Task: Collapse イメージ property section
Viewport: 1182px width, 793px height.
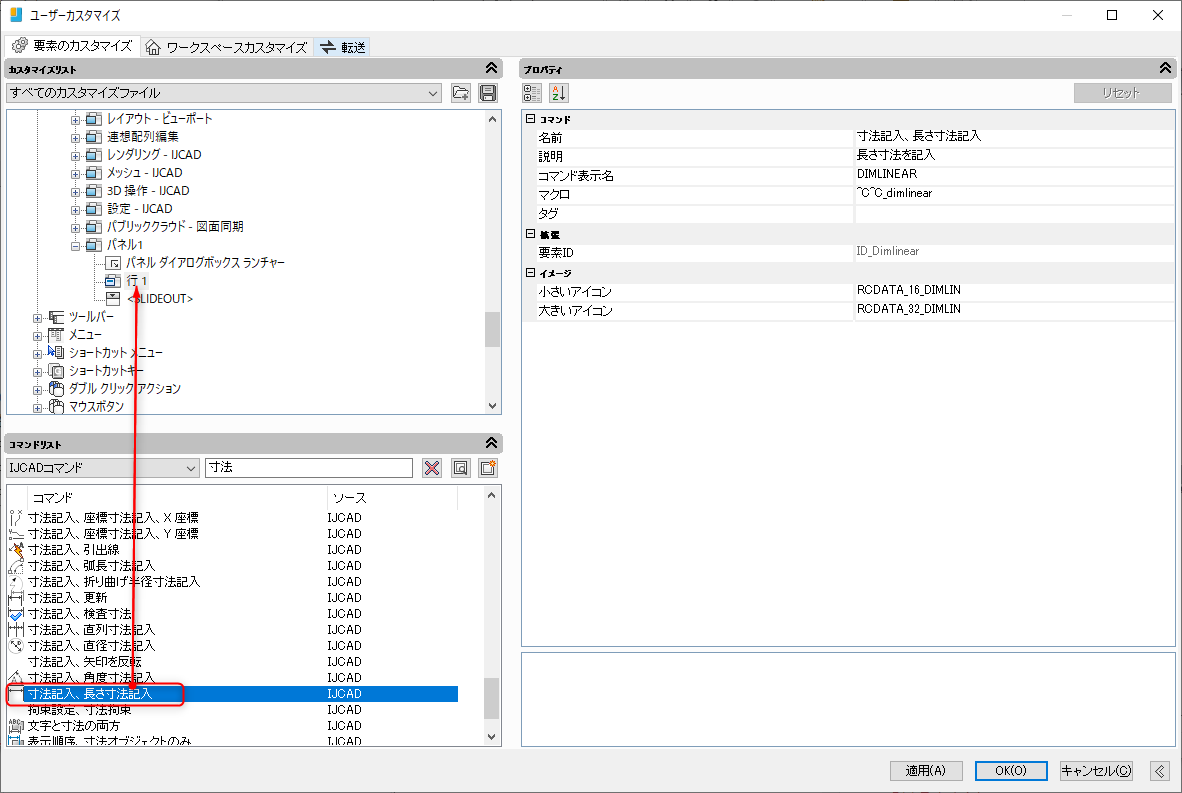Action: (x=531, y=273)
